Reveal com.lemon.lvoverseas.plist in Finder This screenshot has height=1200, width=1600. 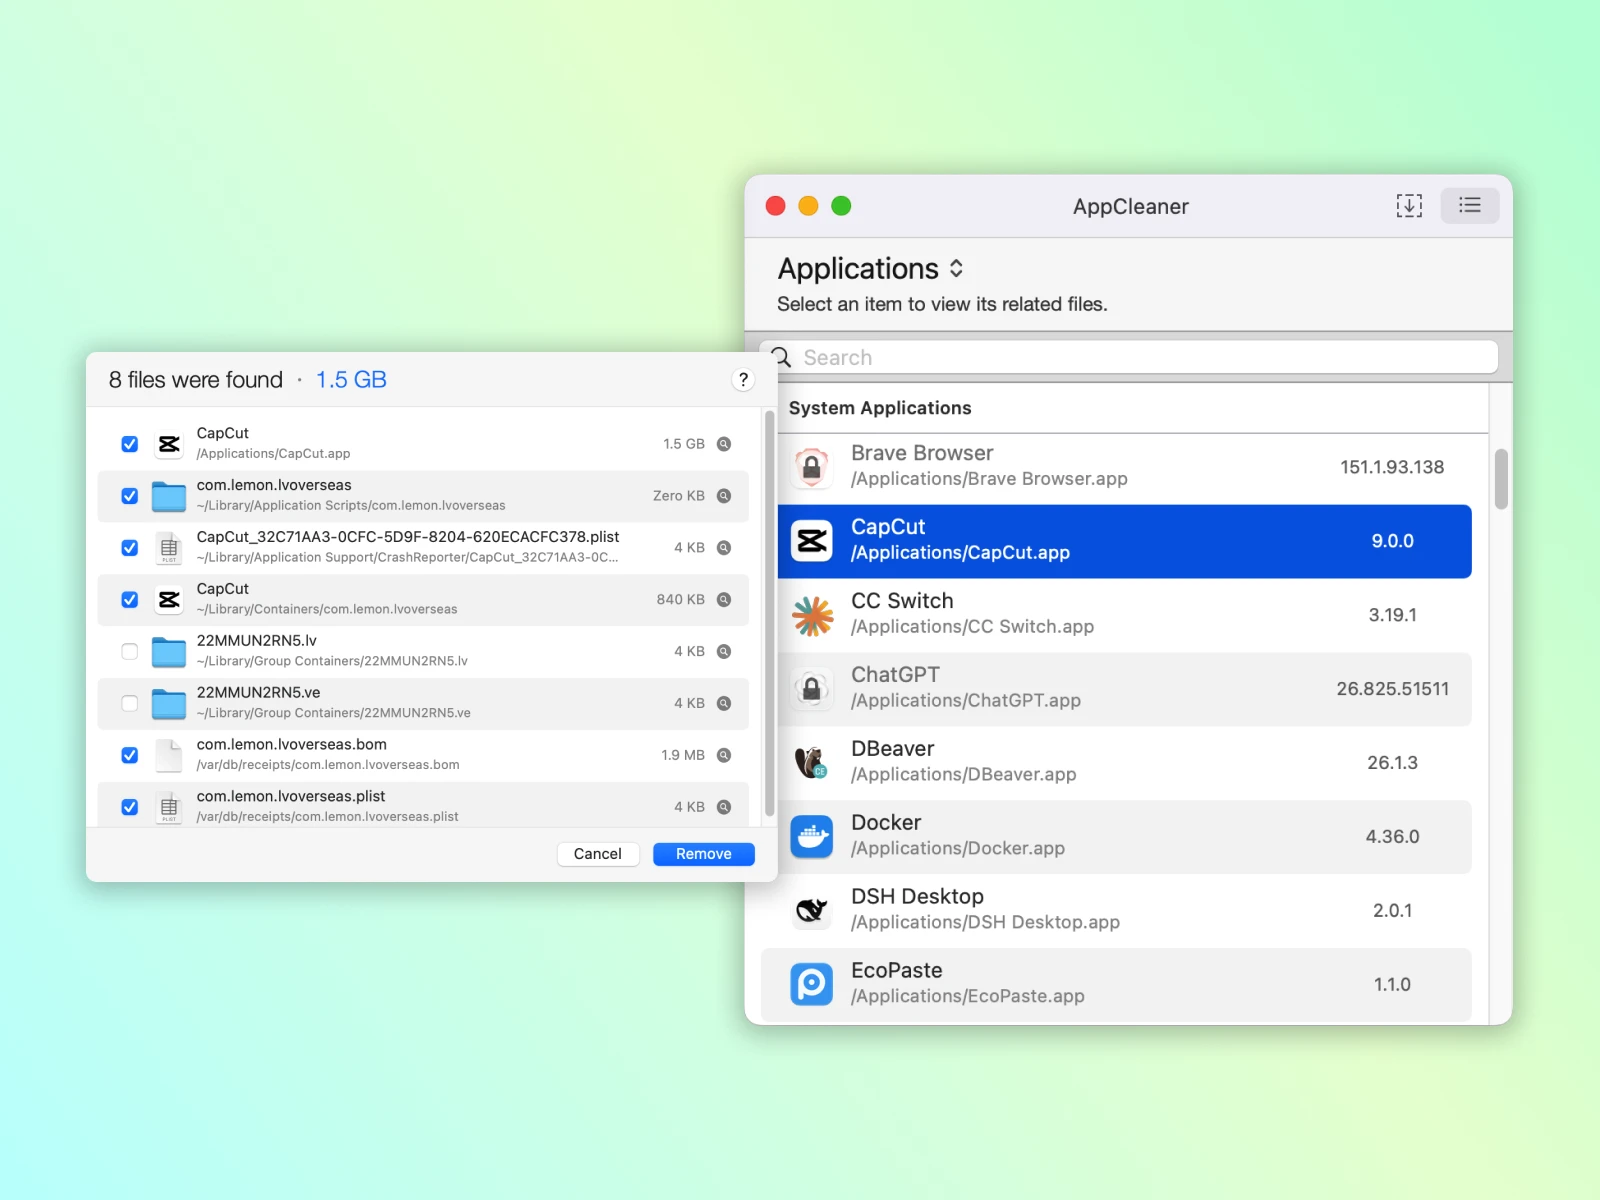point(724,807)
